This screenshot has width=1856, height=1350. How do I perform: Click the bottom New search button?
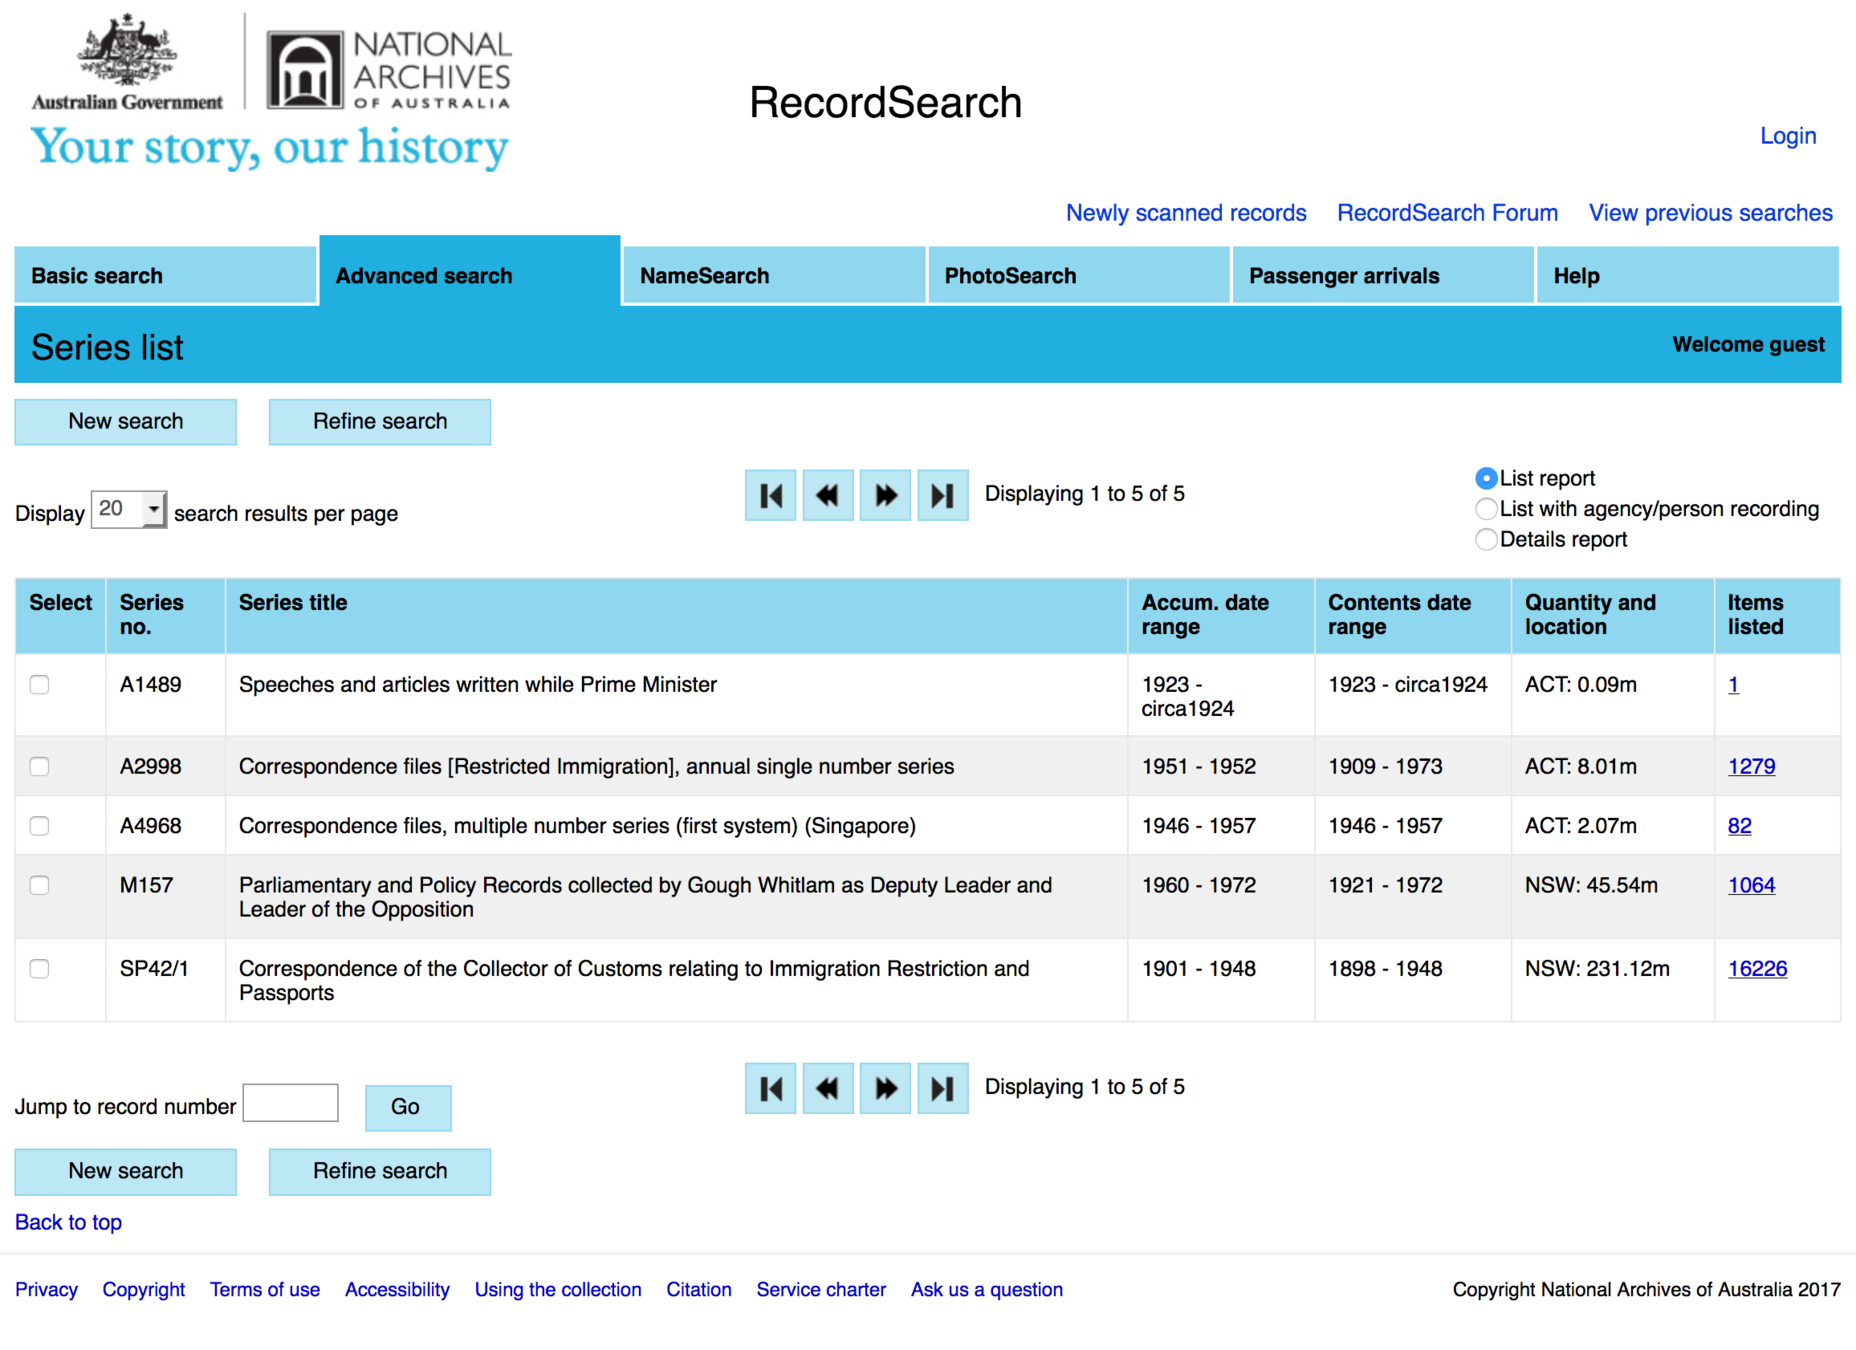tap(126, 1172)
